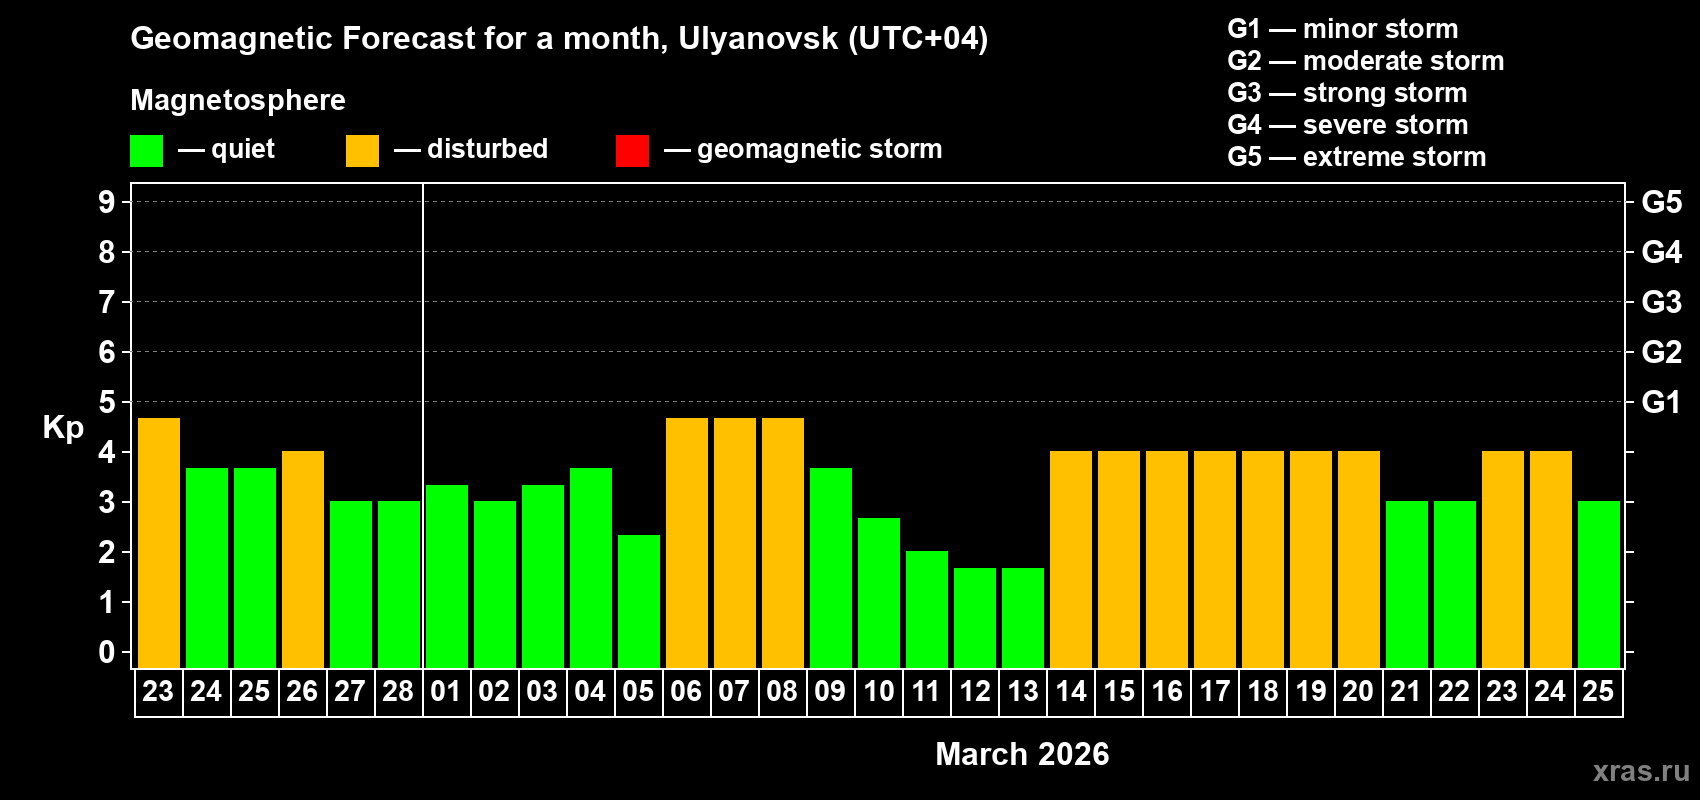
Task: Click the date cell 16
Action: coord(1167,692)
